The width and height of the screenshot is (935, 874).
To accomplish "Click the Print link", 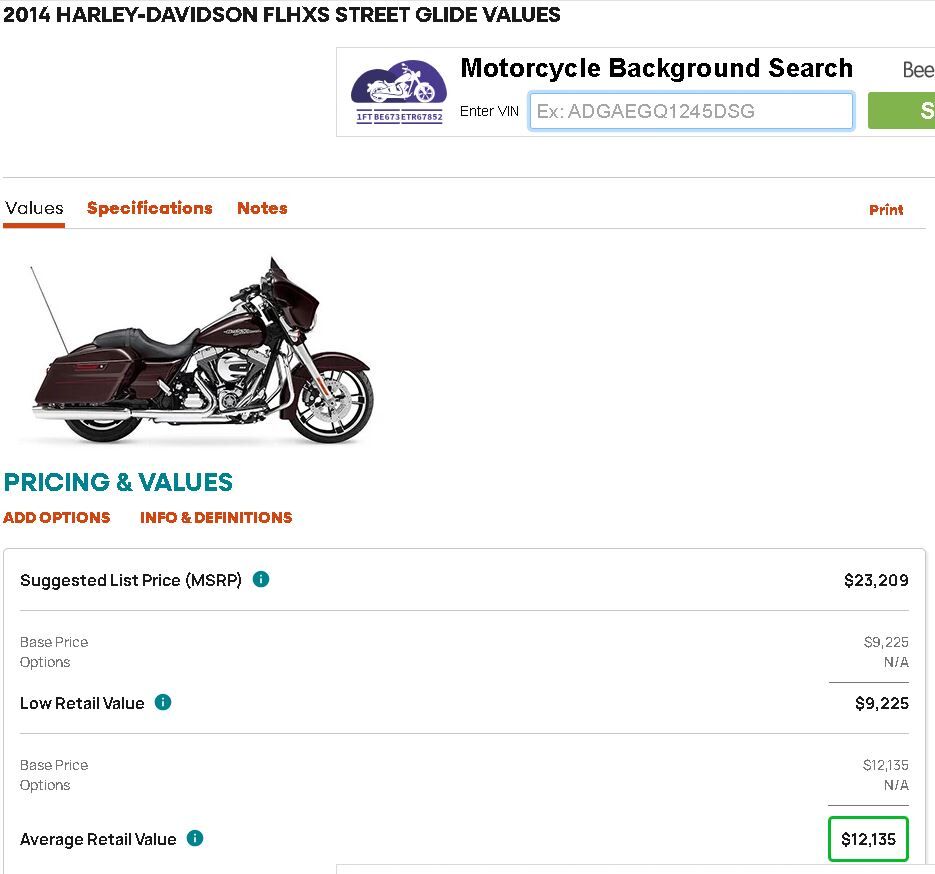I will (885, 210).
